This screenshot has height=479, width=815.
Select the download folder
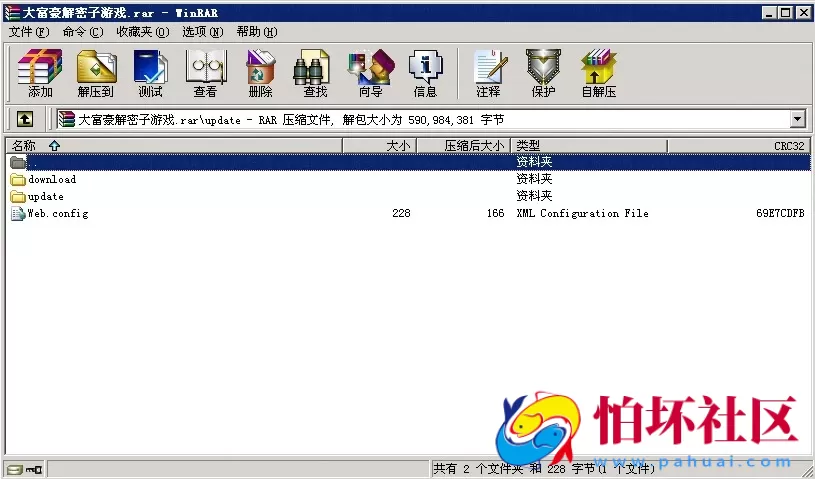(52, 180)
